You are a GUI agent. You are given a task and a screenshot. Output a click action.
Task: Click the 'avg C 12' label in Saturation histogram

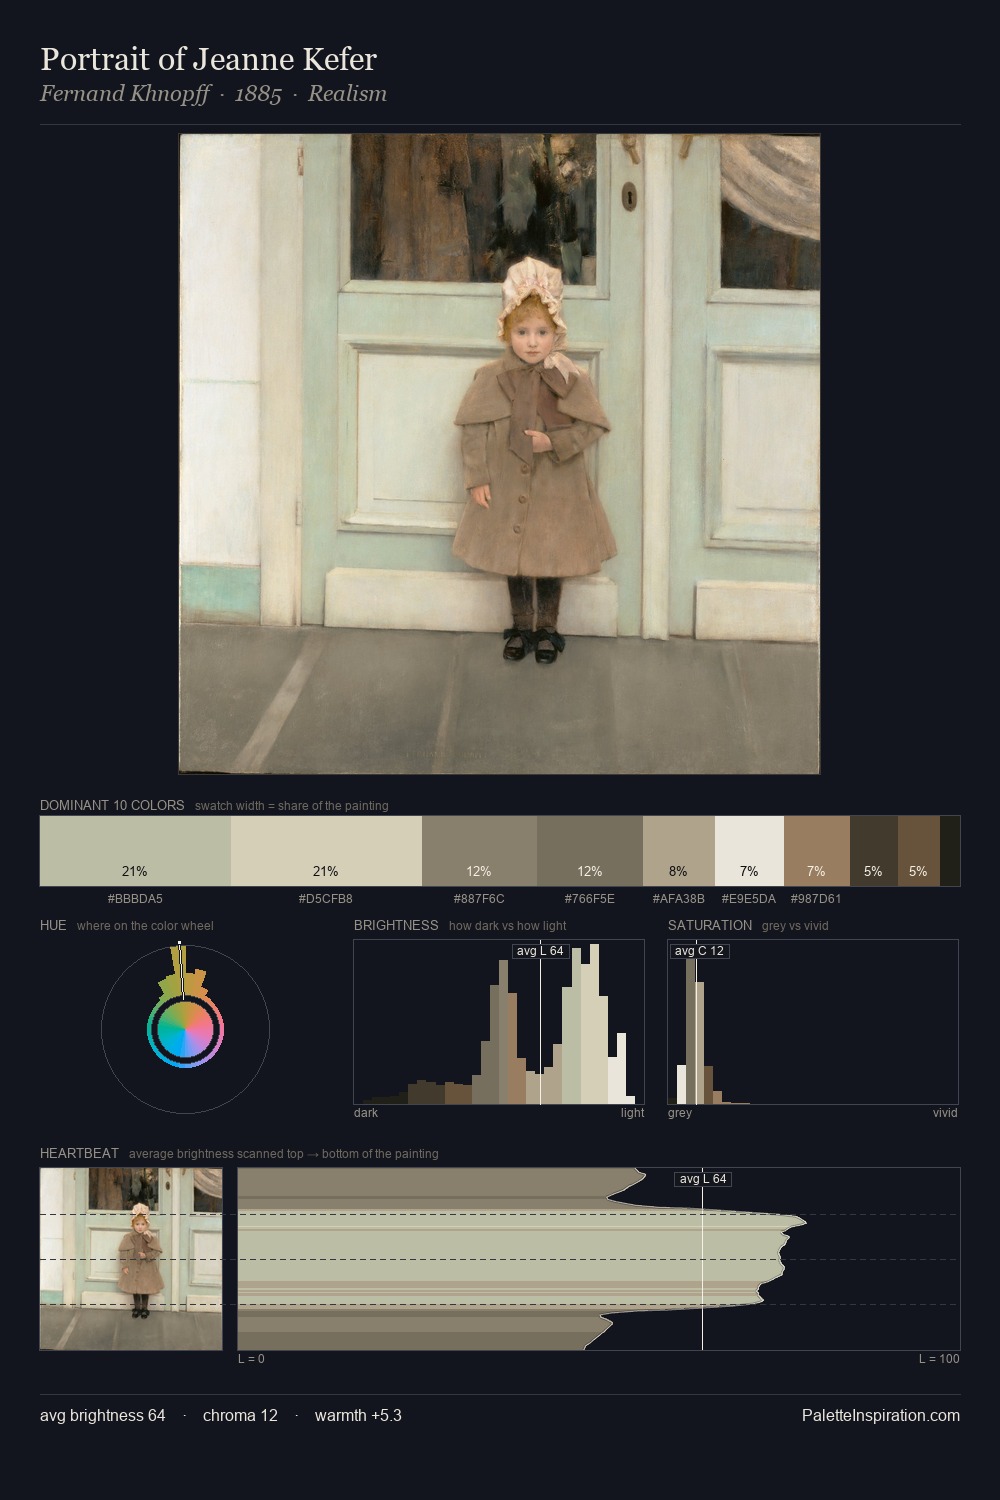699,951
